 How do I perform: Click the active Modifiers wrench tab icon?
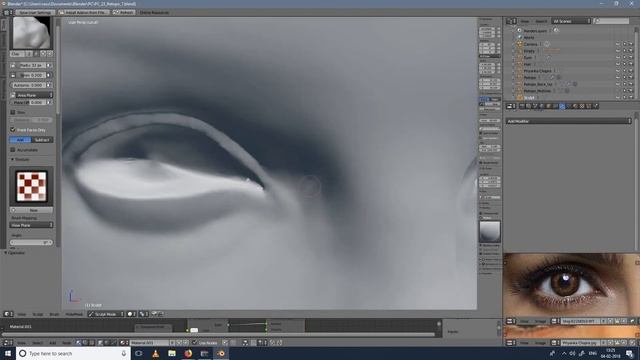click(x=562, y=106)
